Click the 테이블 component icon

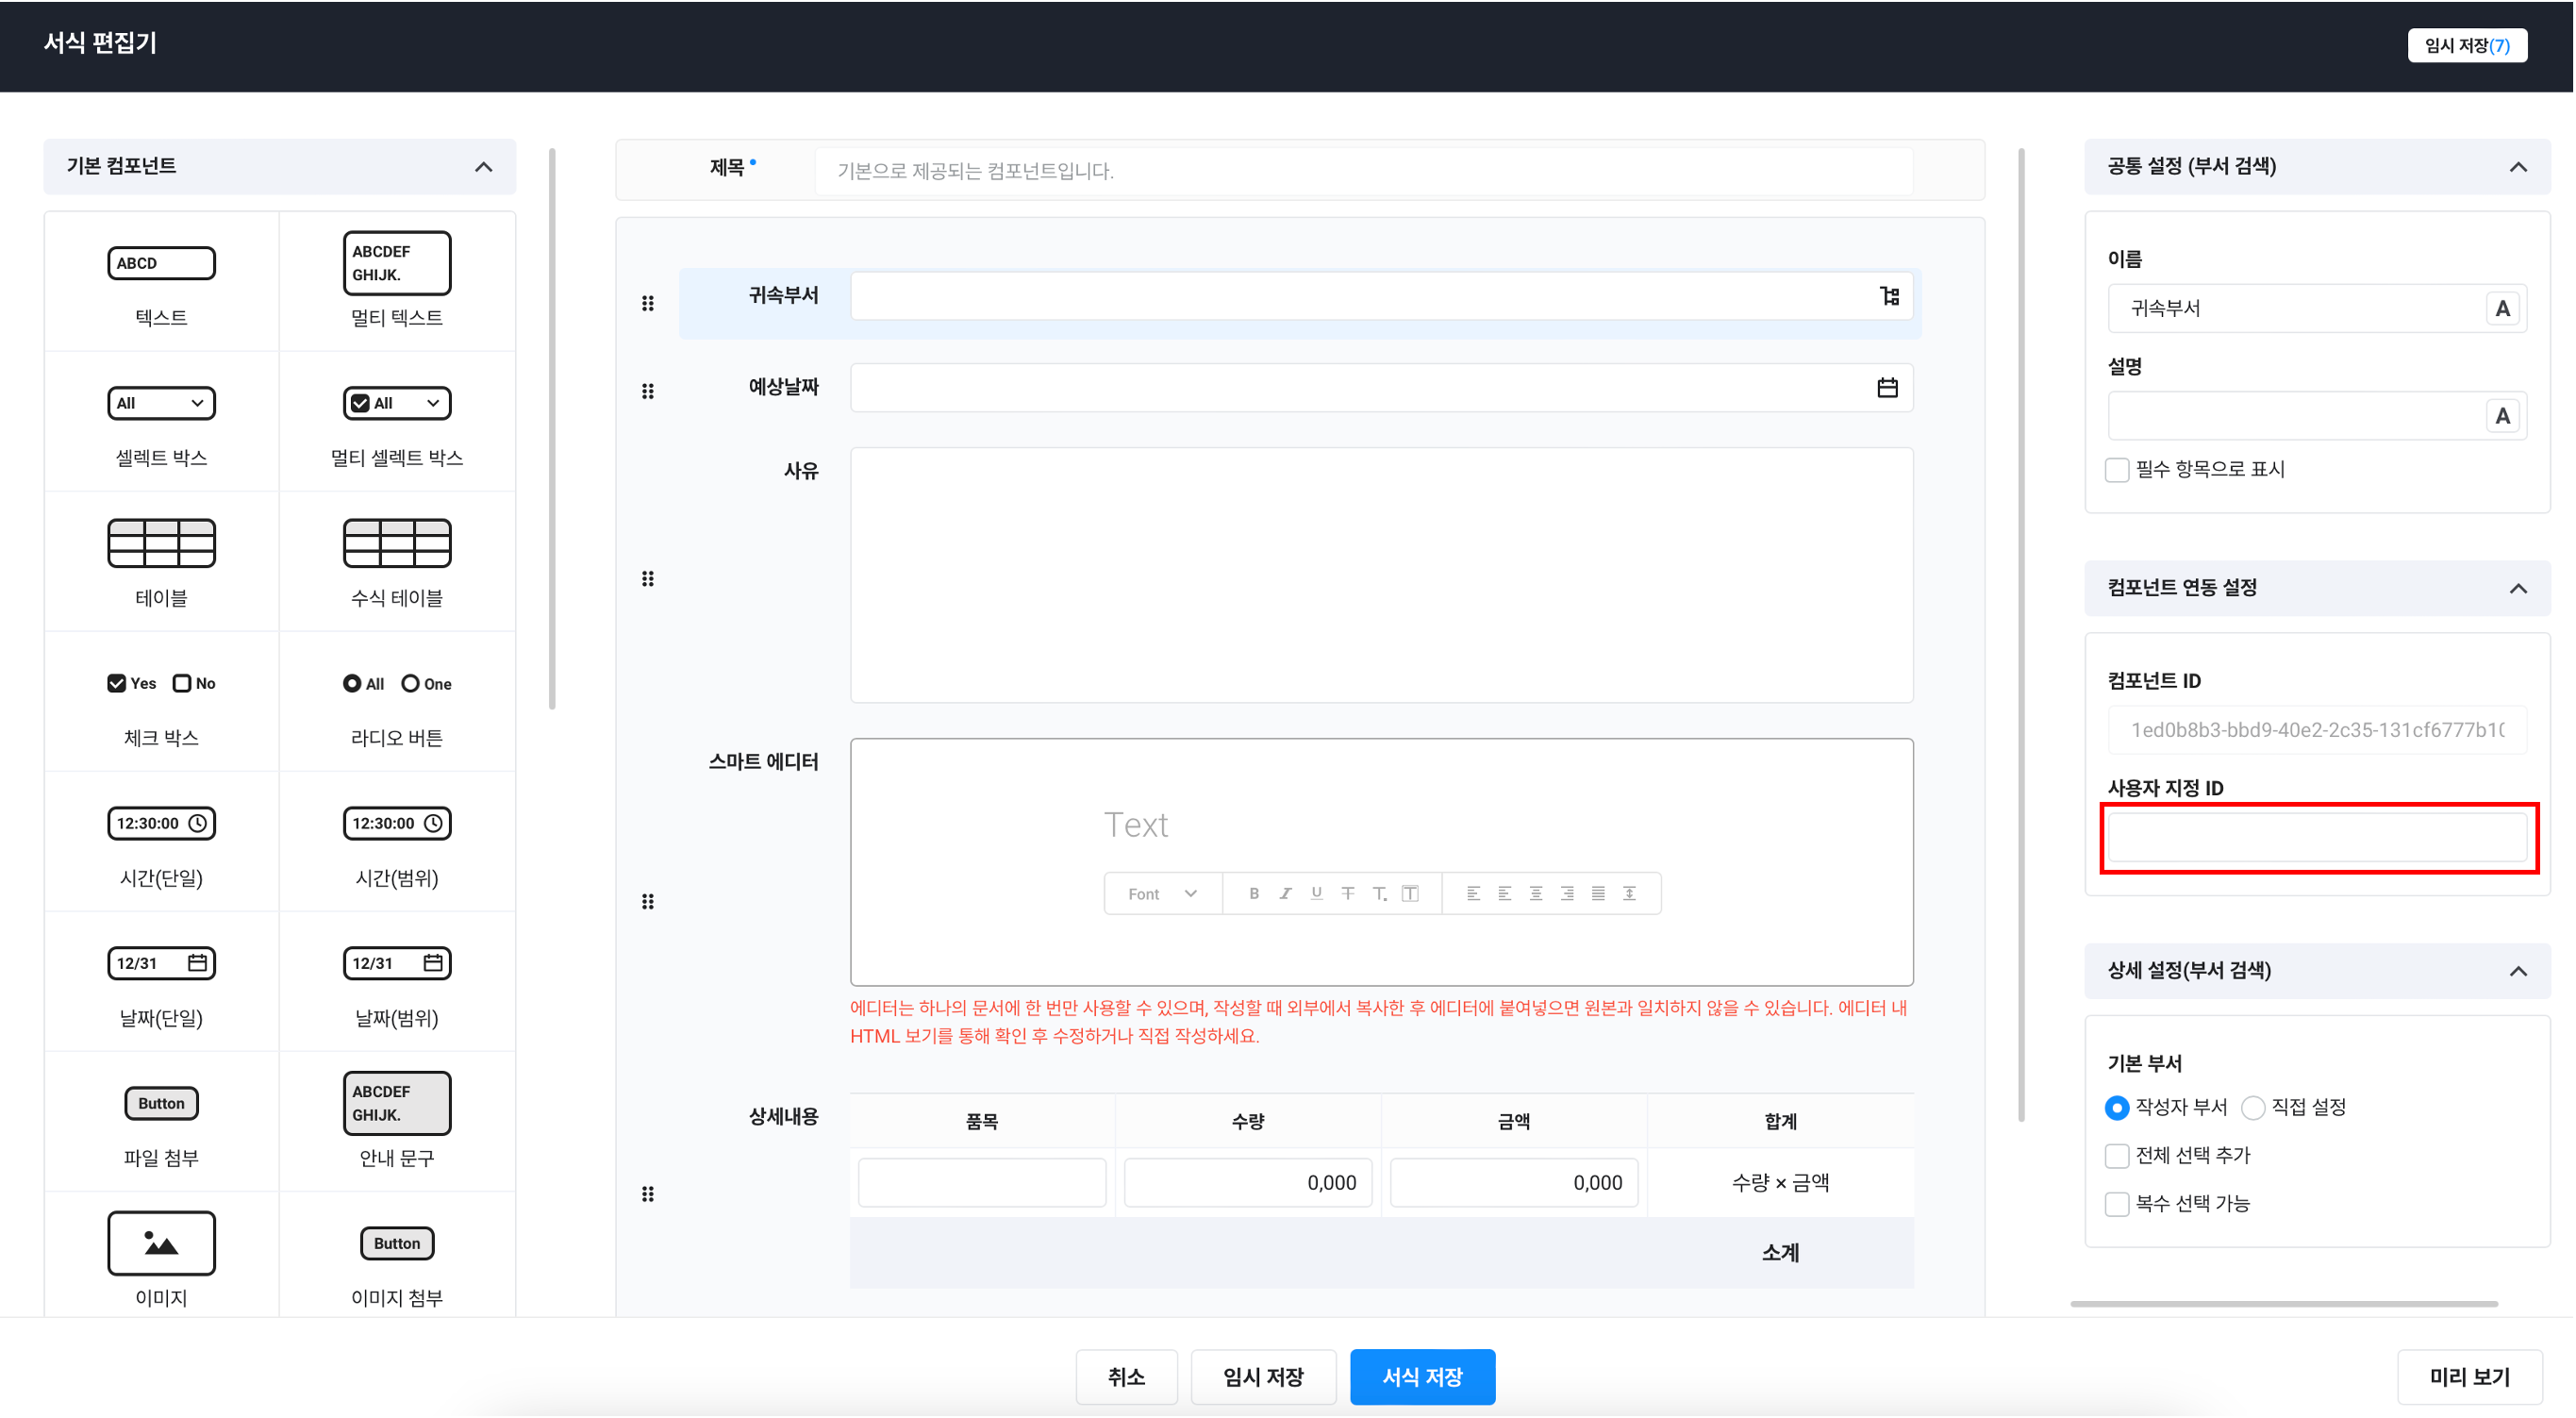click(161, 543)
